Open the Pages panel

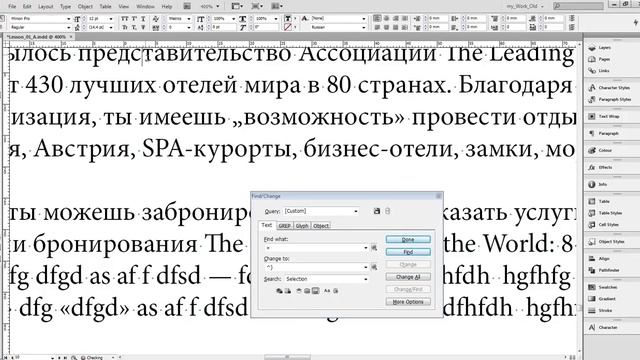point(599,59)
